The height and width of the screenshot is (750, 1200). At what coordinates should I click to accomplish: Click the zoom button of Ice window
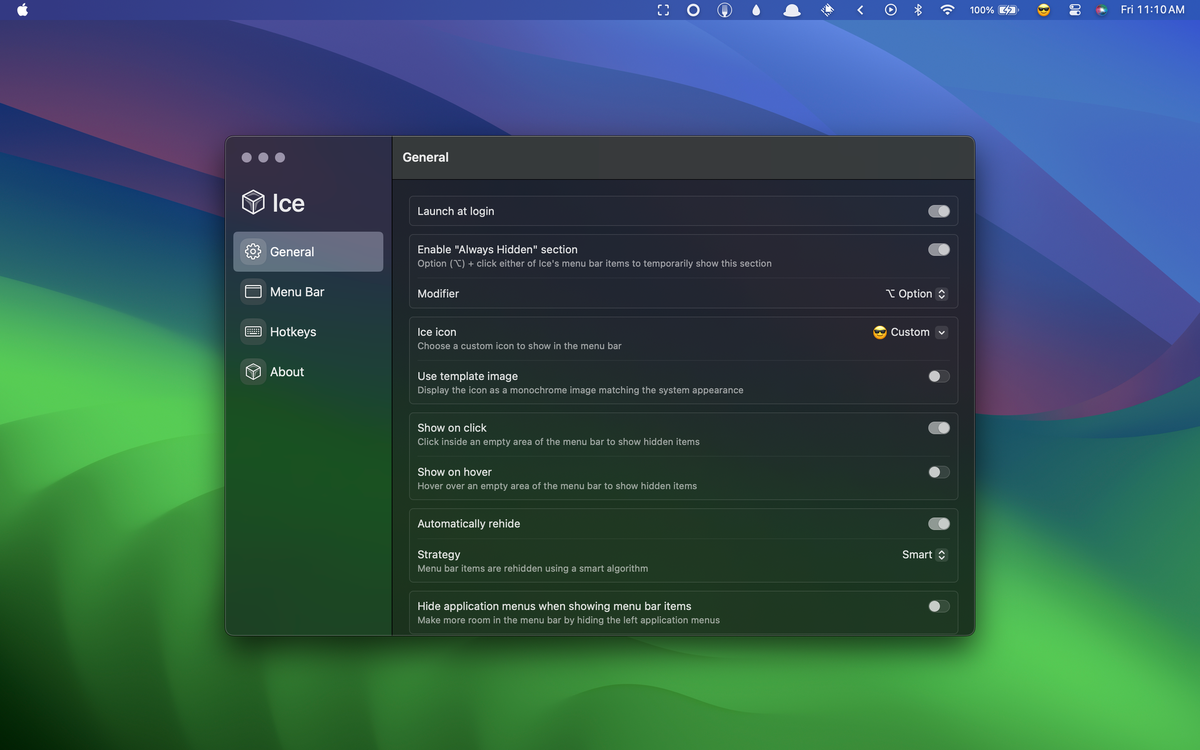(280, 157)
